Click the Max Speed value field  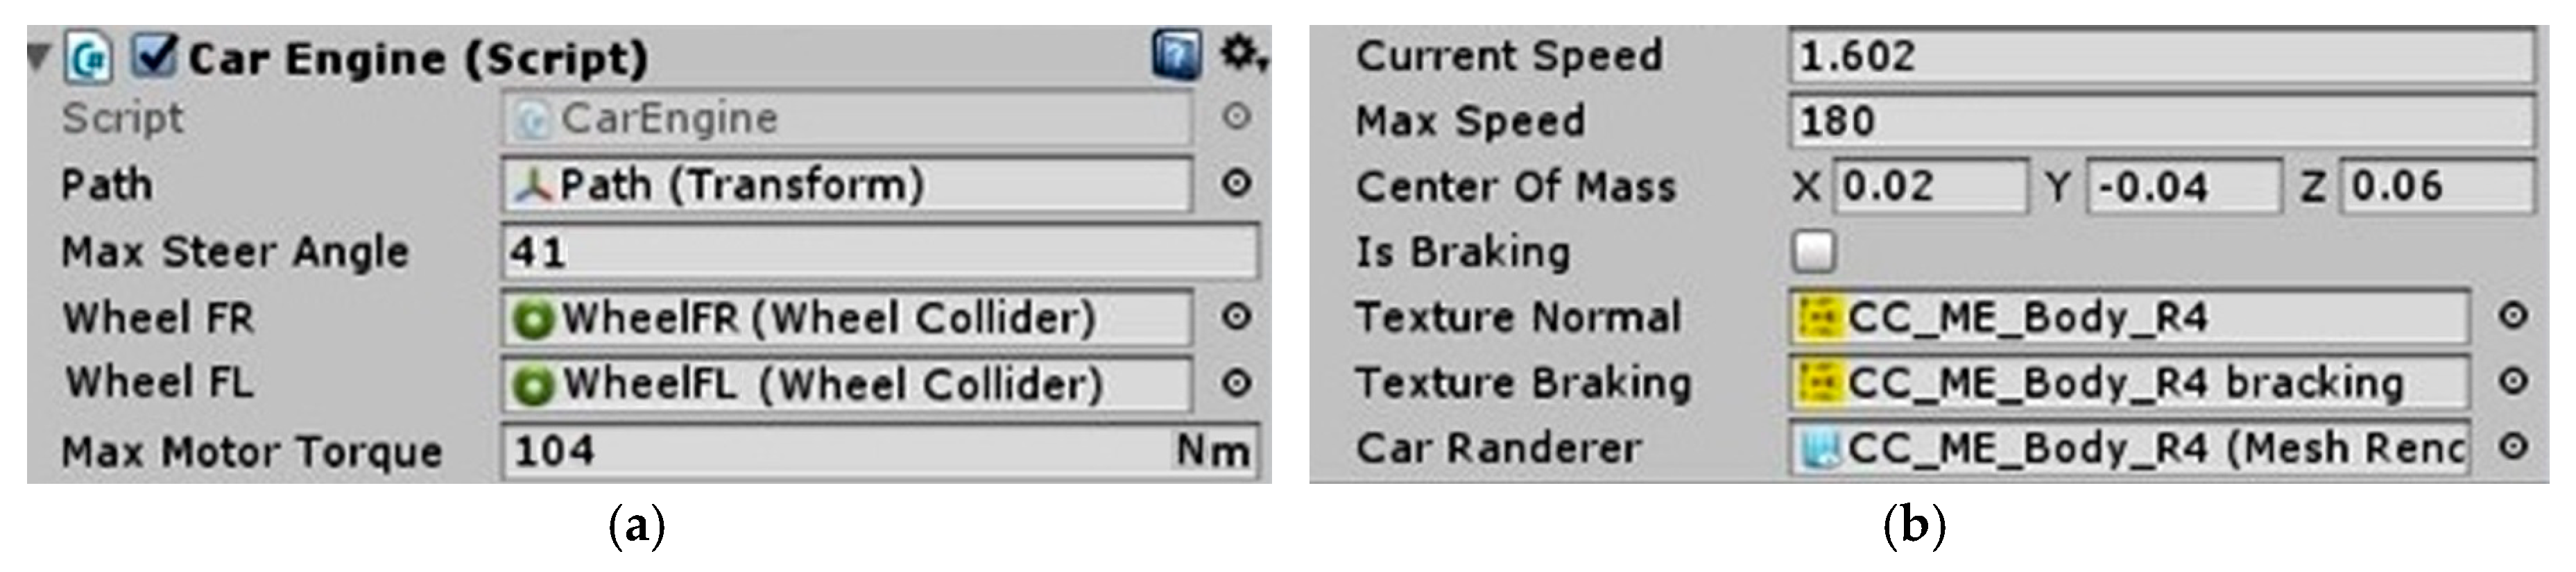pos(2160,121)
